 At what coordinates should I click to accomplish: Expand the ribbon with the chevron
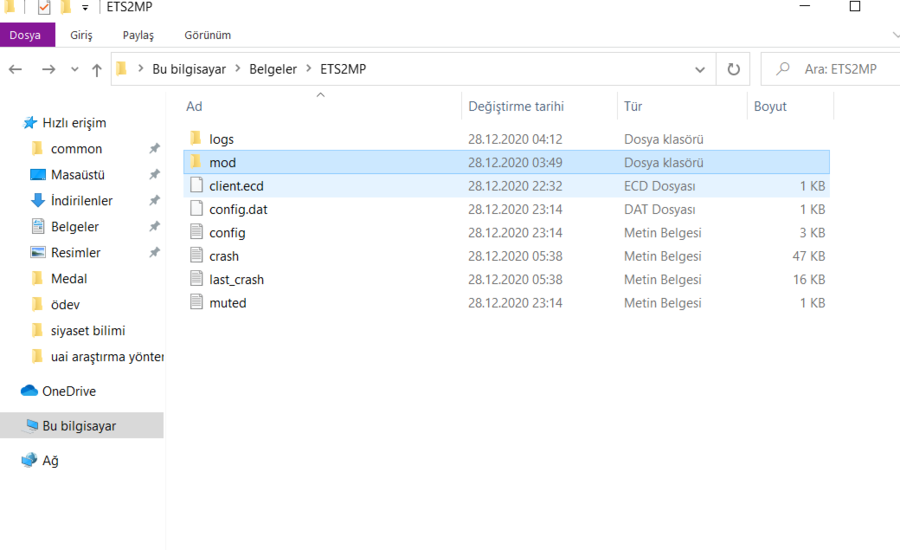click(x=895, y=35)
